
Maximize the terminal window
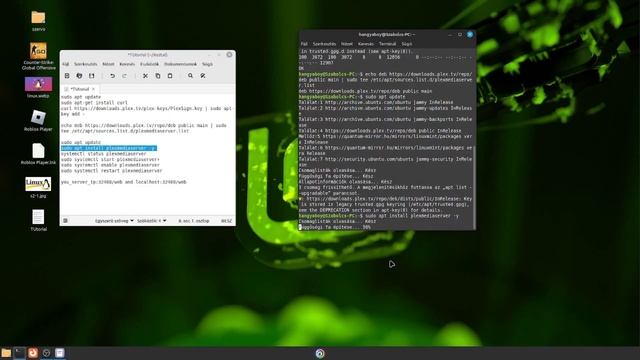pyautogui.click(x=460, y=35)
